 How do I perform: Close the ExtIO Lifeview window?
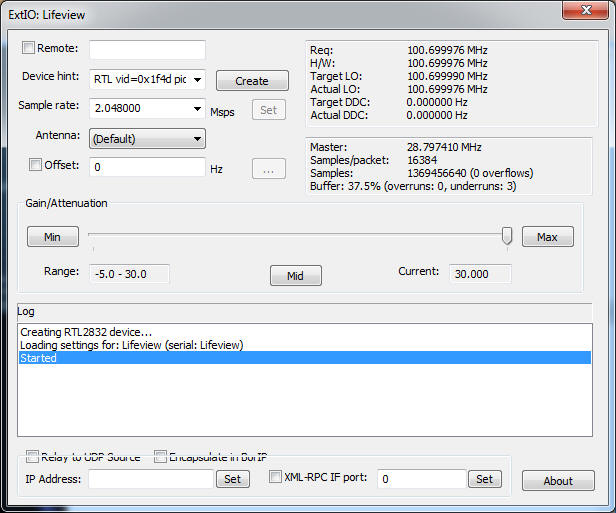(x=585, y=10)
